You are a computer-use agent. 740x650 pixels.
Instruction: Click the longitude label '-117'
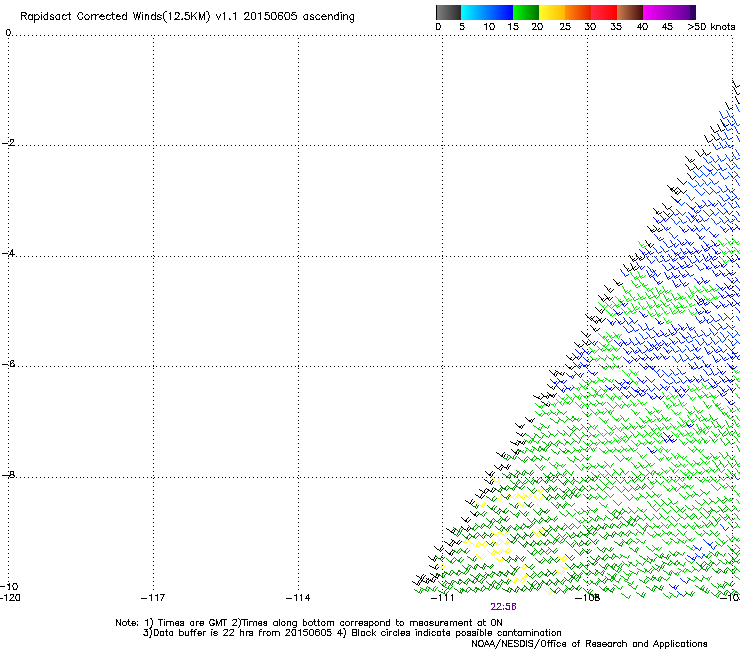[153, 598]
